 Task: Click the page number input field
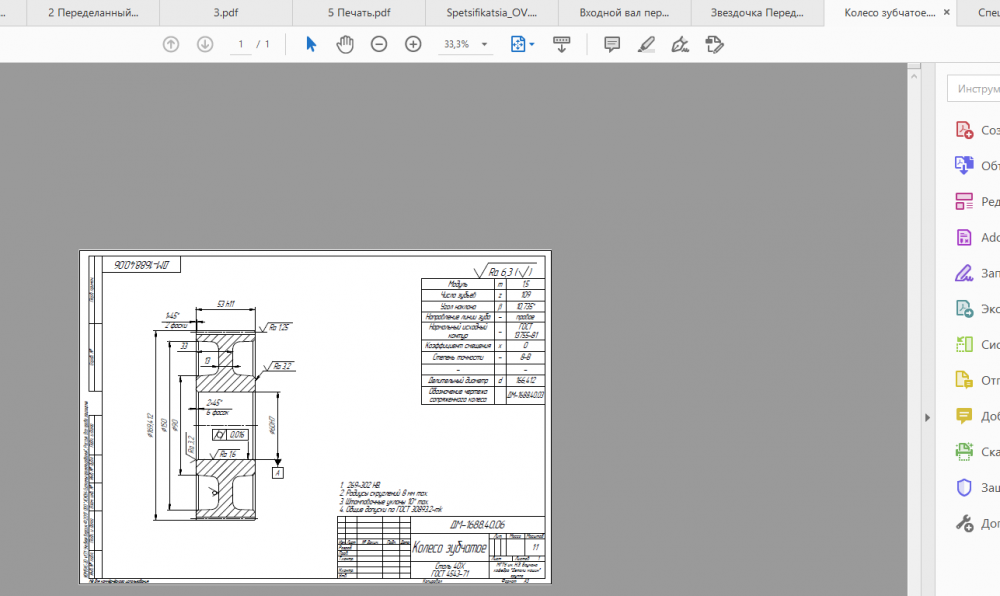point(241,44)
